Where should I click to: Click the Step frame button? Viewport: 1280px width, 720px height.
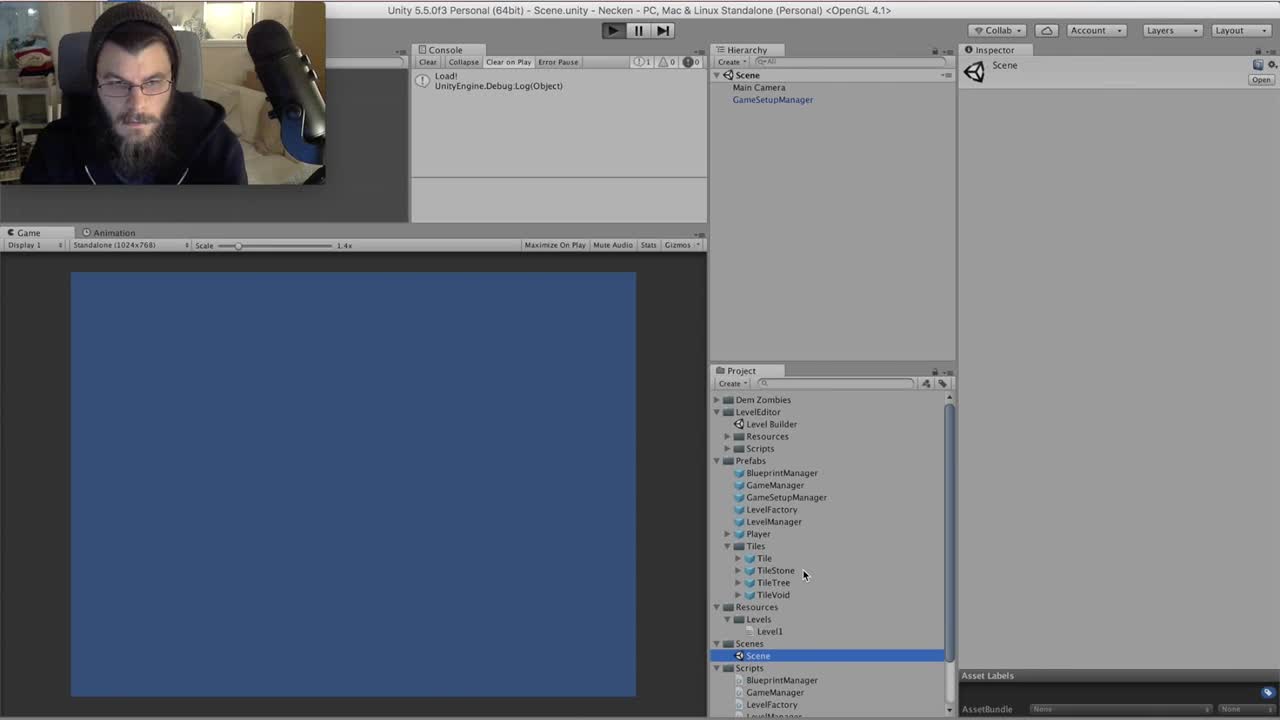[662, 30]
